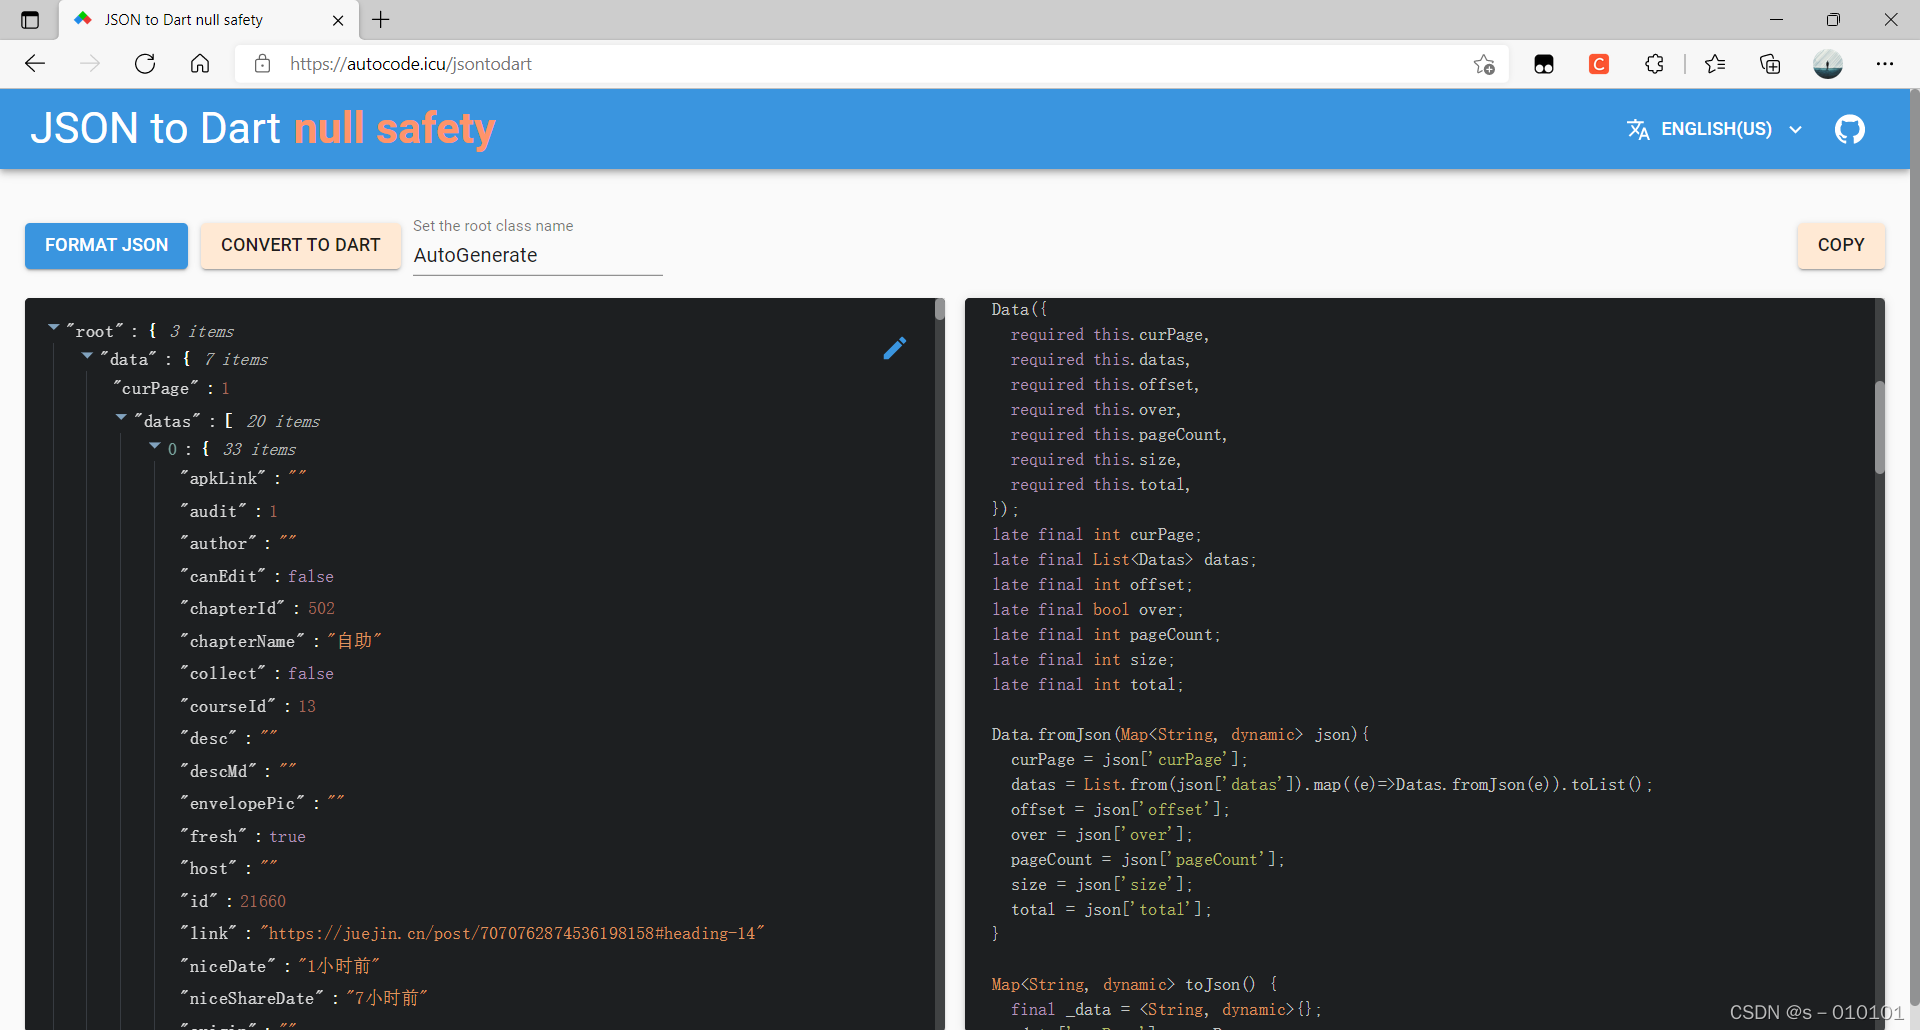Collapse the array item 0 node
Image resolution: width=1920 pixels, height=1030 pixels.
155,446
